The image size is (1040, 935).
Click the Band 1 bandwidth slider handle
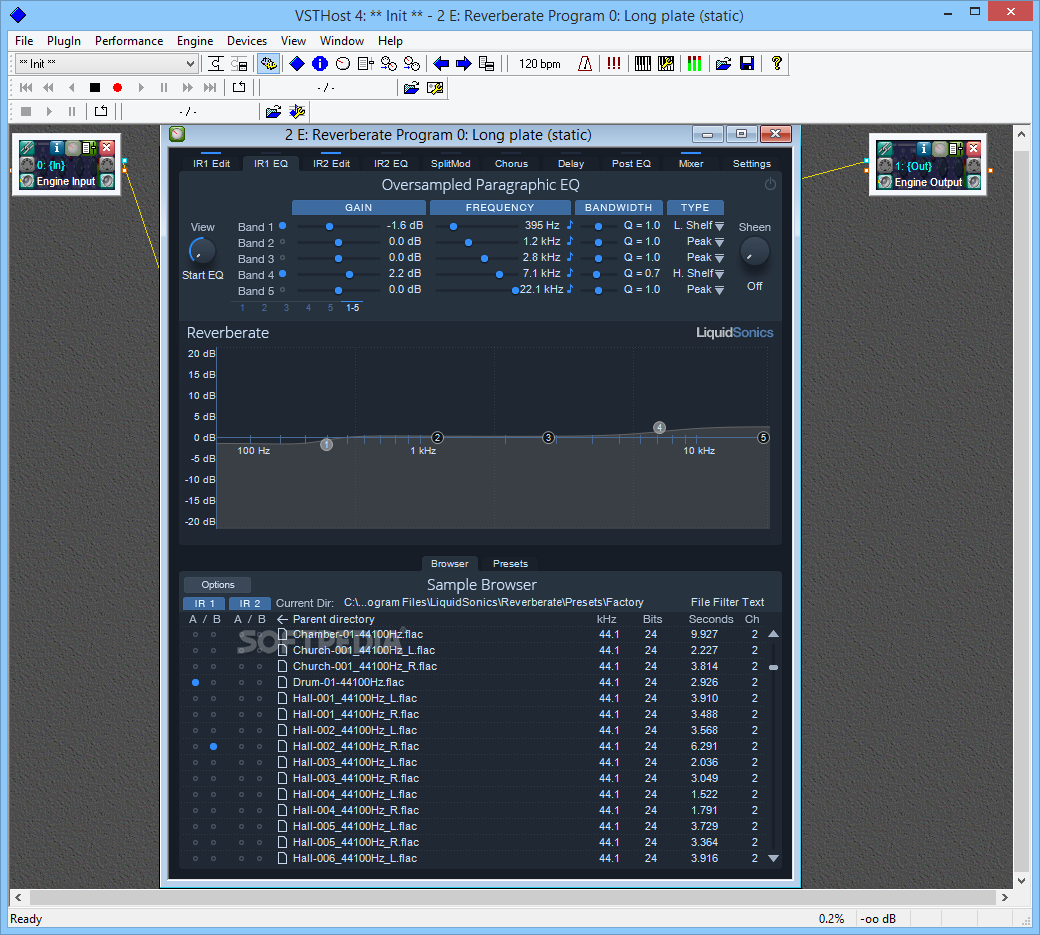598,226
